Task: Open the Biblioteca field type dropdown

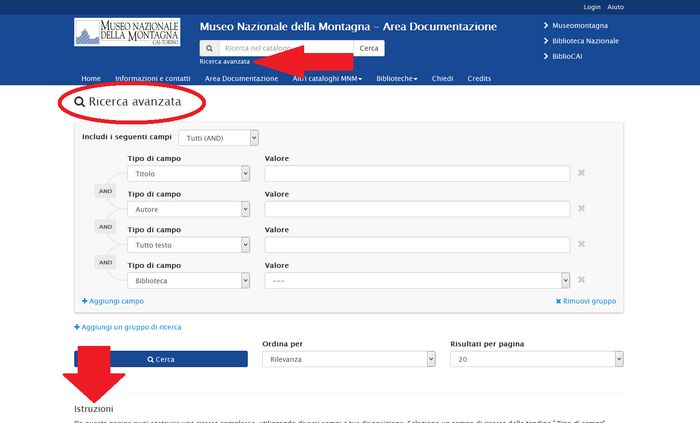Action: coord(188,281)
